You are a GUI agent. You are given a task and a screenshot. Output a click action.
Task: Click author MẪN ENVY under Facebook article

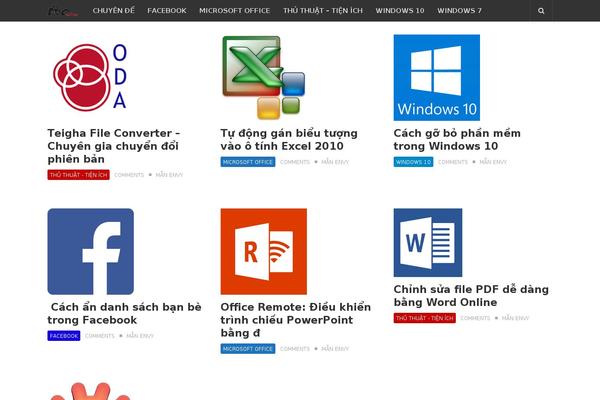click(x=140, y=336)
